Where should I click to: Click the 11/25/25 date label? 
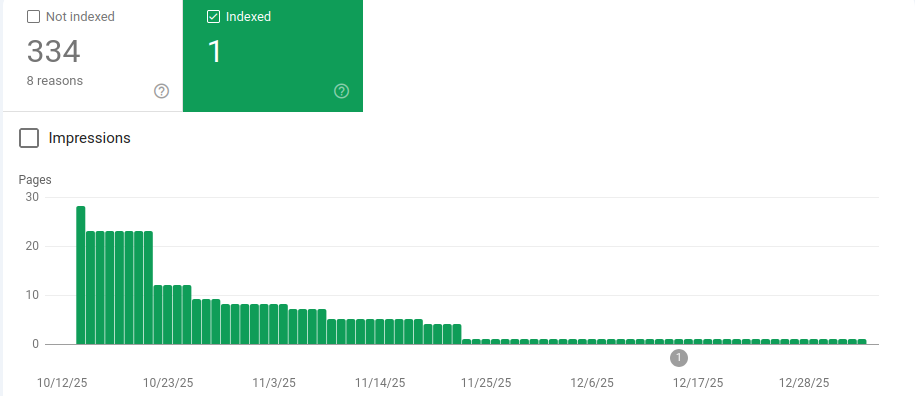[486, 383]
